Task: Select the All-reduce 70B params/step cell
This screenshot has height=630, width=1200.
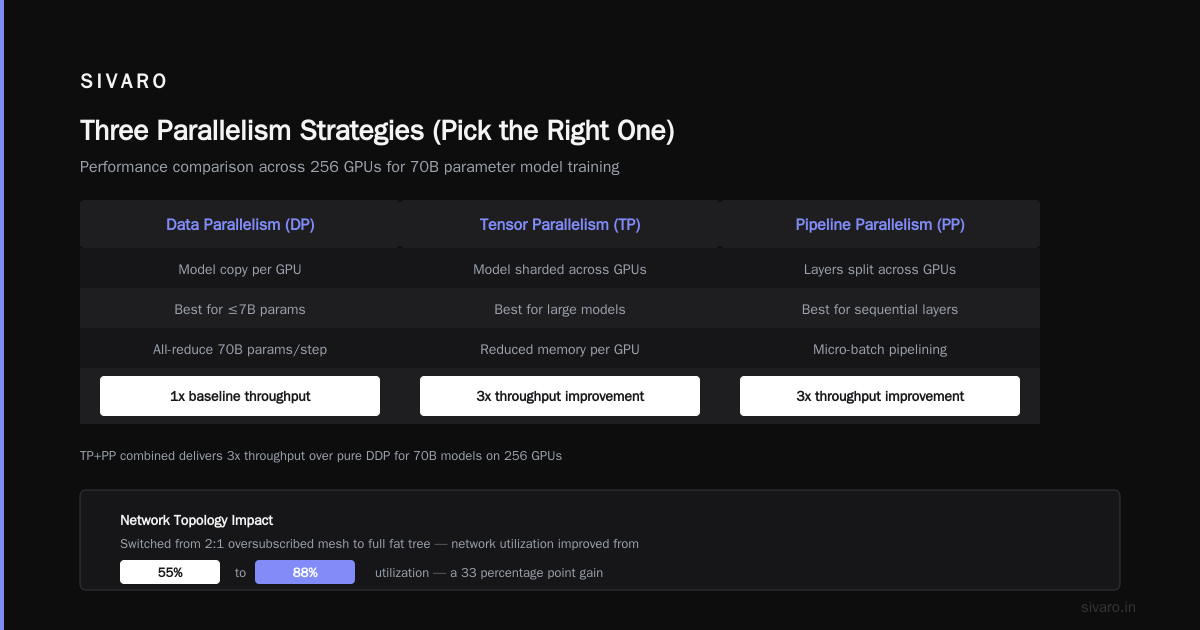Action: point(240,349)
